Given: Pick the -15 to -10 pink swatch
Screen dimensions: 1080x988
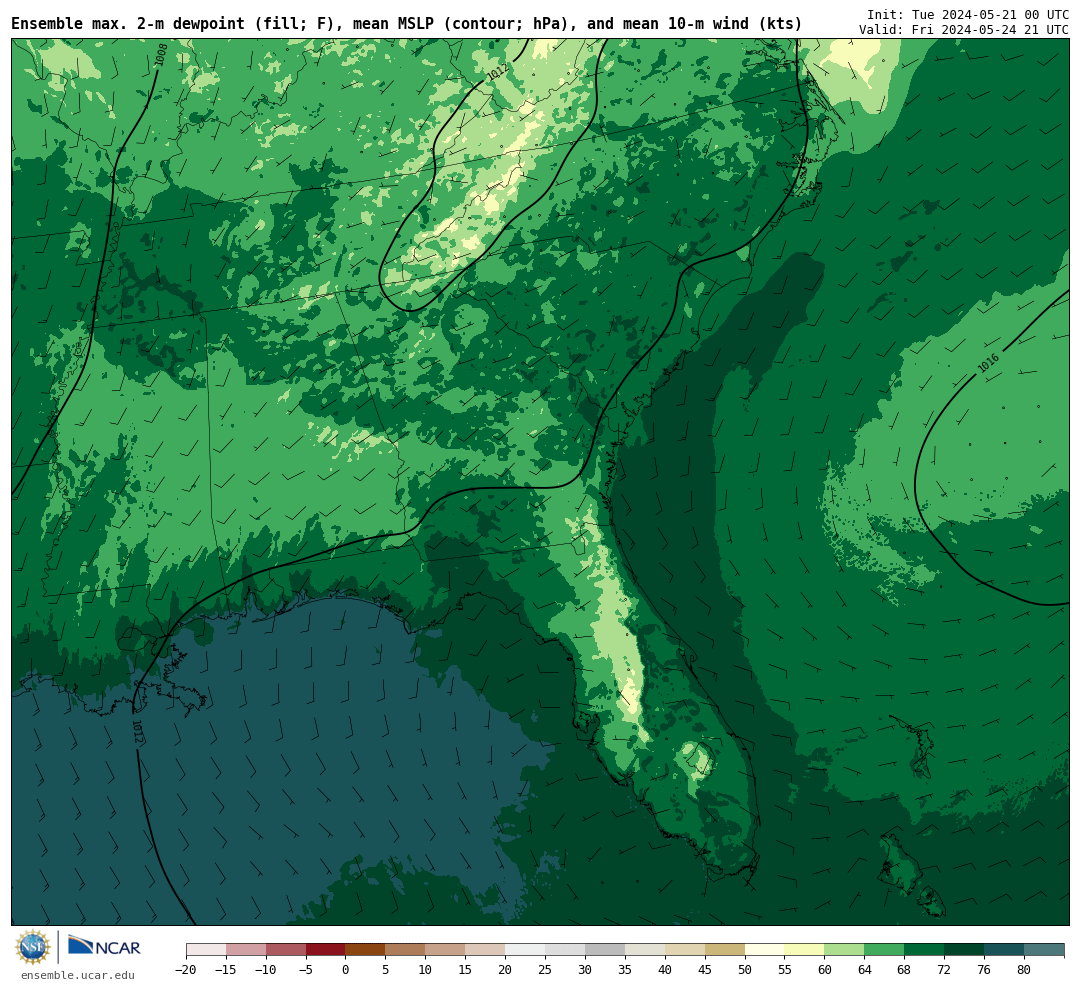Looking at the screenshot, I should [x=246, y=950].
